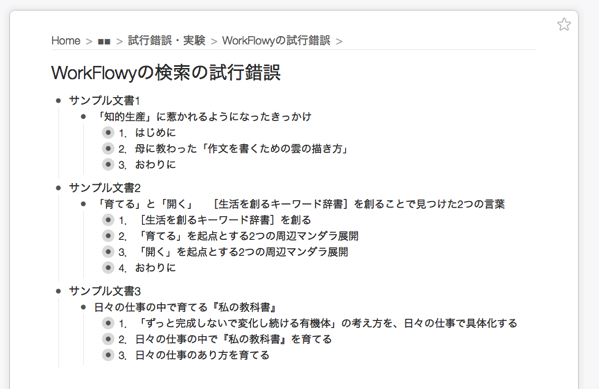599x389 pixels.
Task: Click text 1. はじめに
Action: (147, 133)
